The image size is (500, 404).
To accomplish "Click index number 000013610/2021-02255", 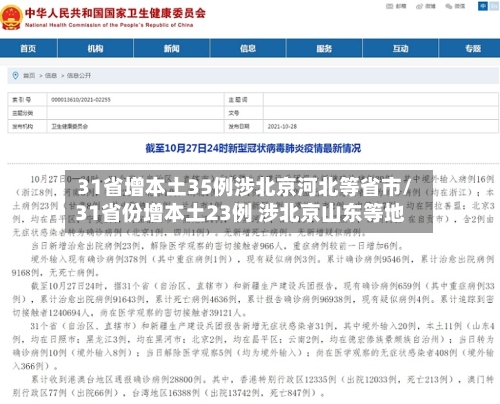I will [x=81, y=100].
